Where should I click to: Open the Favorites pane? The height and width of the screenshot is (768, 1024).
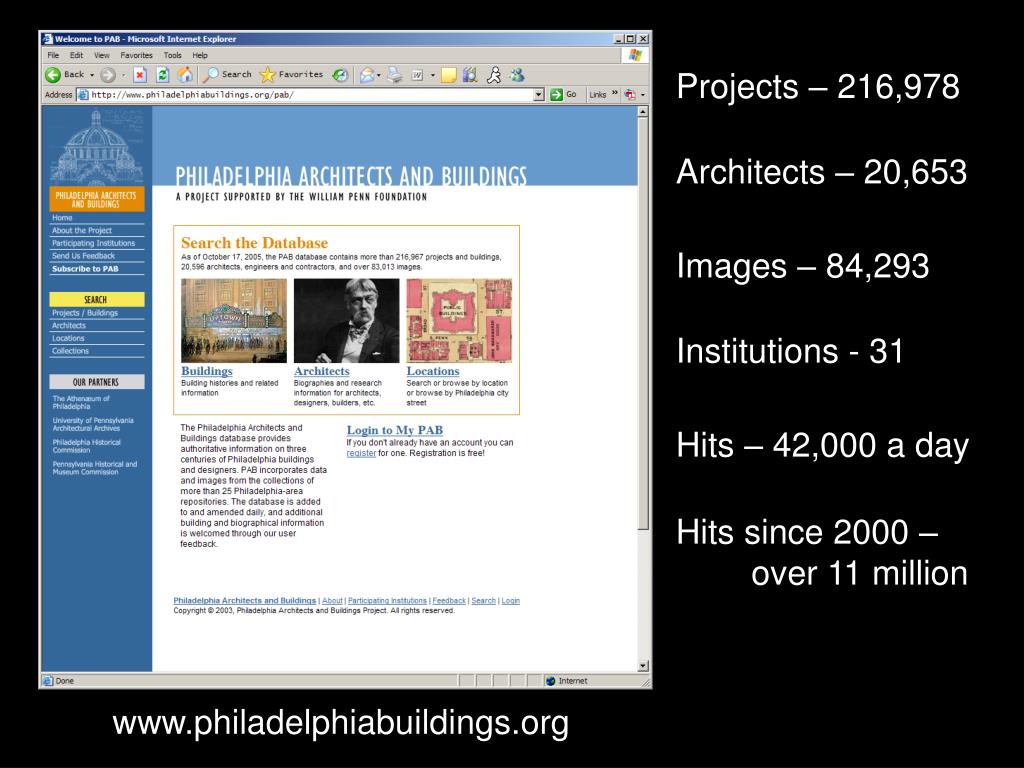(291, 75)
